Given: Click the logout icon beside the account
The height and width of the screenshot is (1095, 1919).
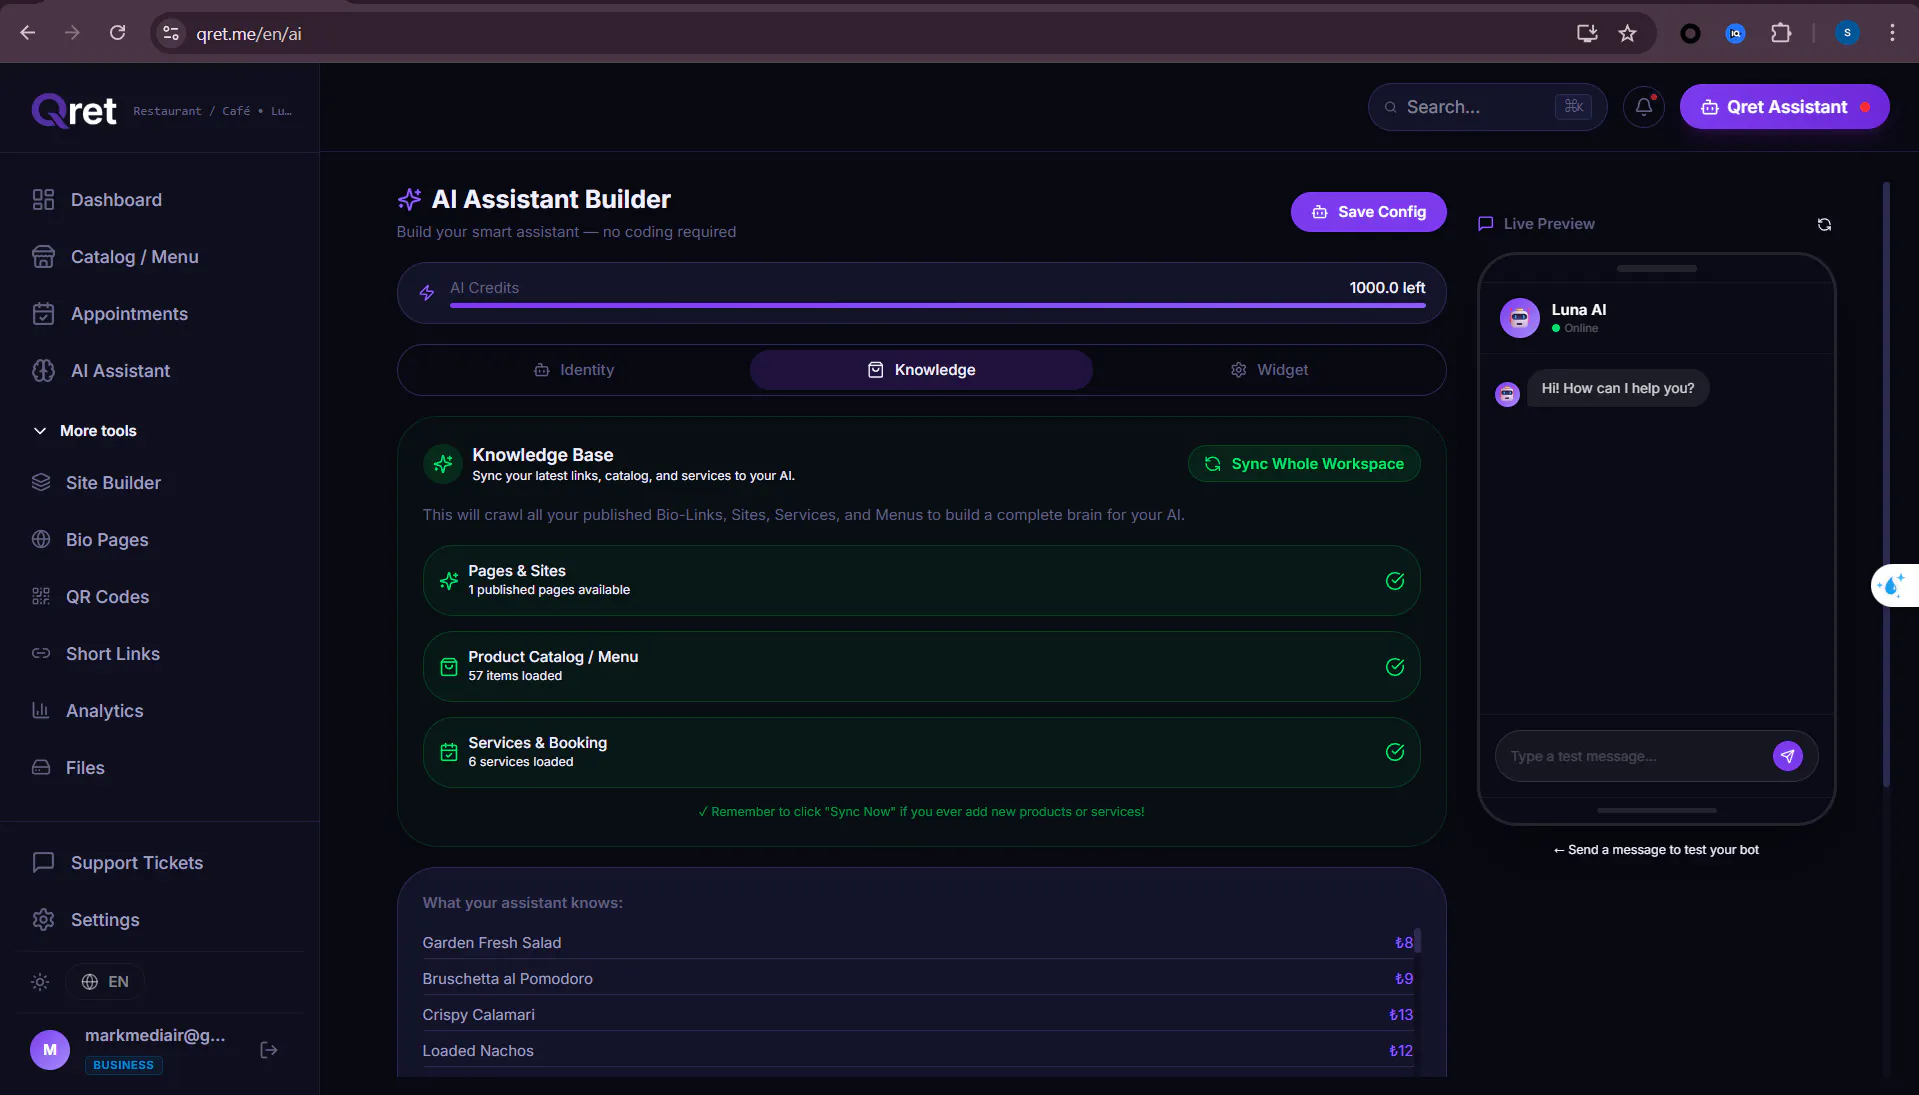Looking at the screenshot, I should [268, 1050].
